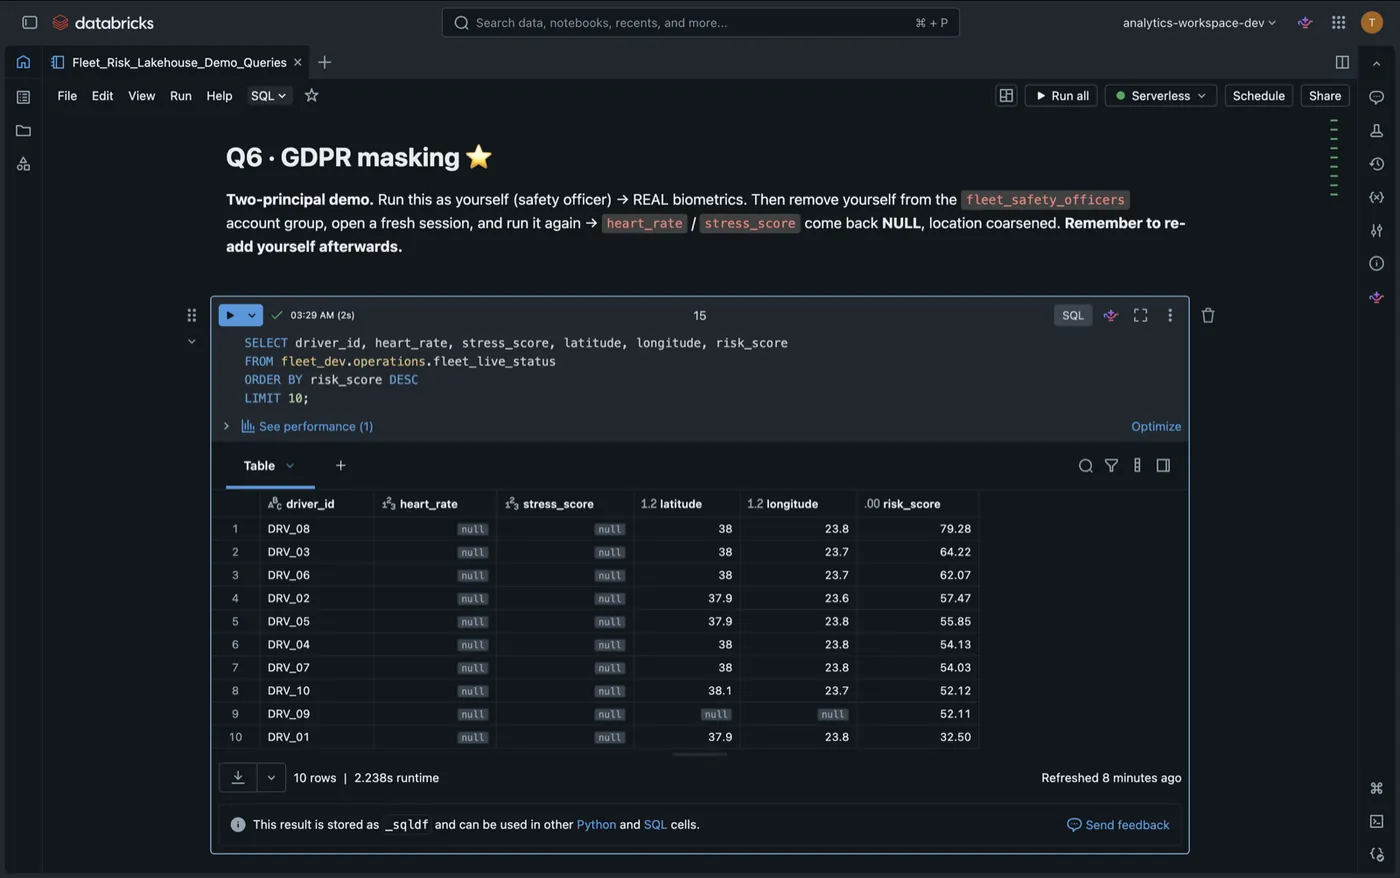Viewport: 1400px width, 878px height.
Task: Open notebook info icon in right sidebar
Action: pos(1376,263)
